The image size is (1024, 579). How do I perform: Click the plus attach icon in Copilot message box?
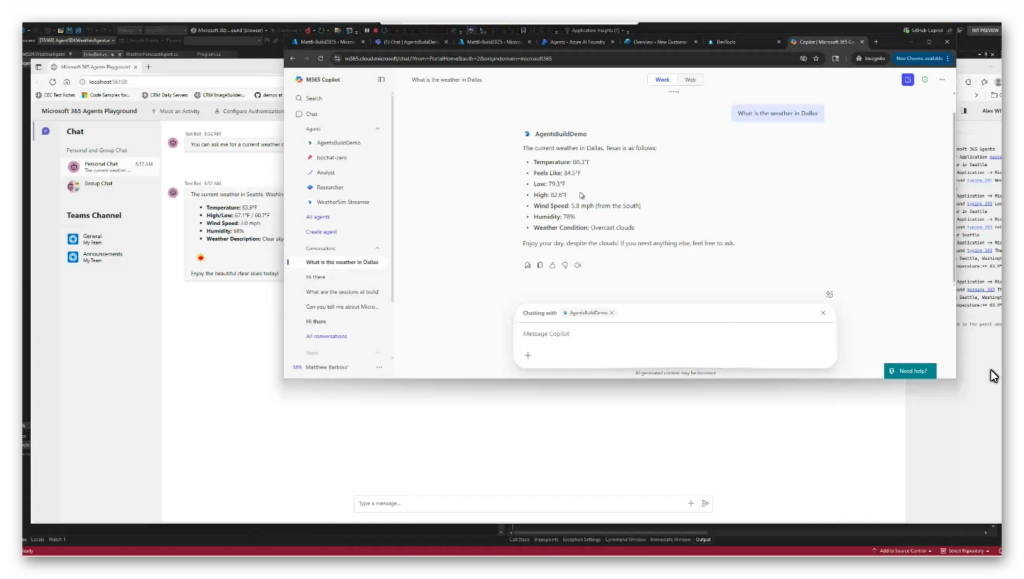coord(528,355)
